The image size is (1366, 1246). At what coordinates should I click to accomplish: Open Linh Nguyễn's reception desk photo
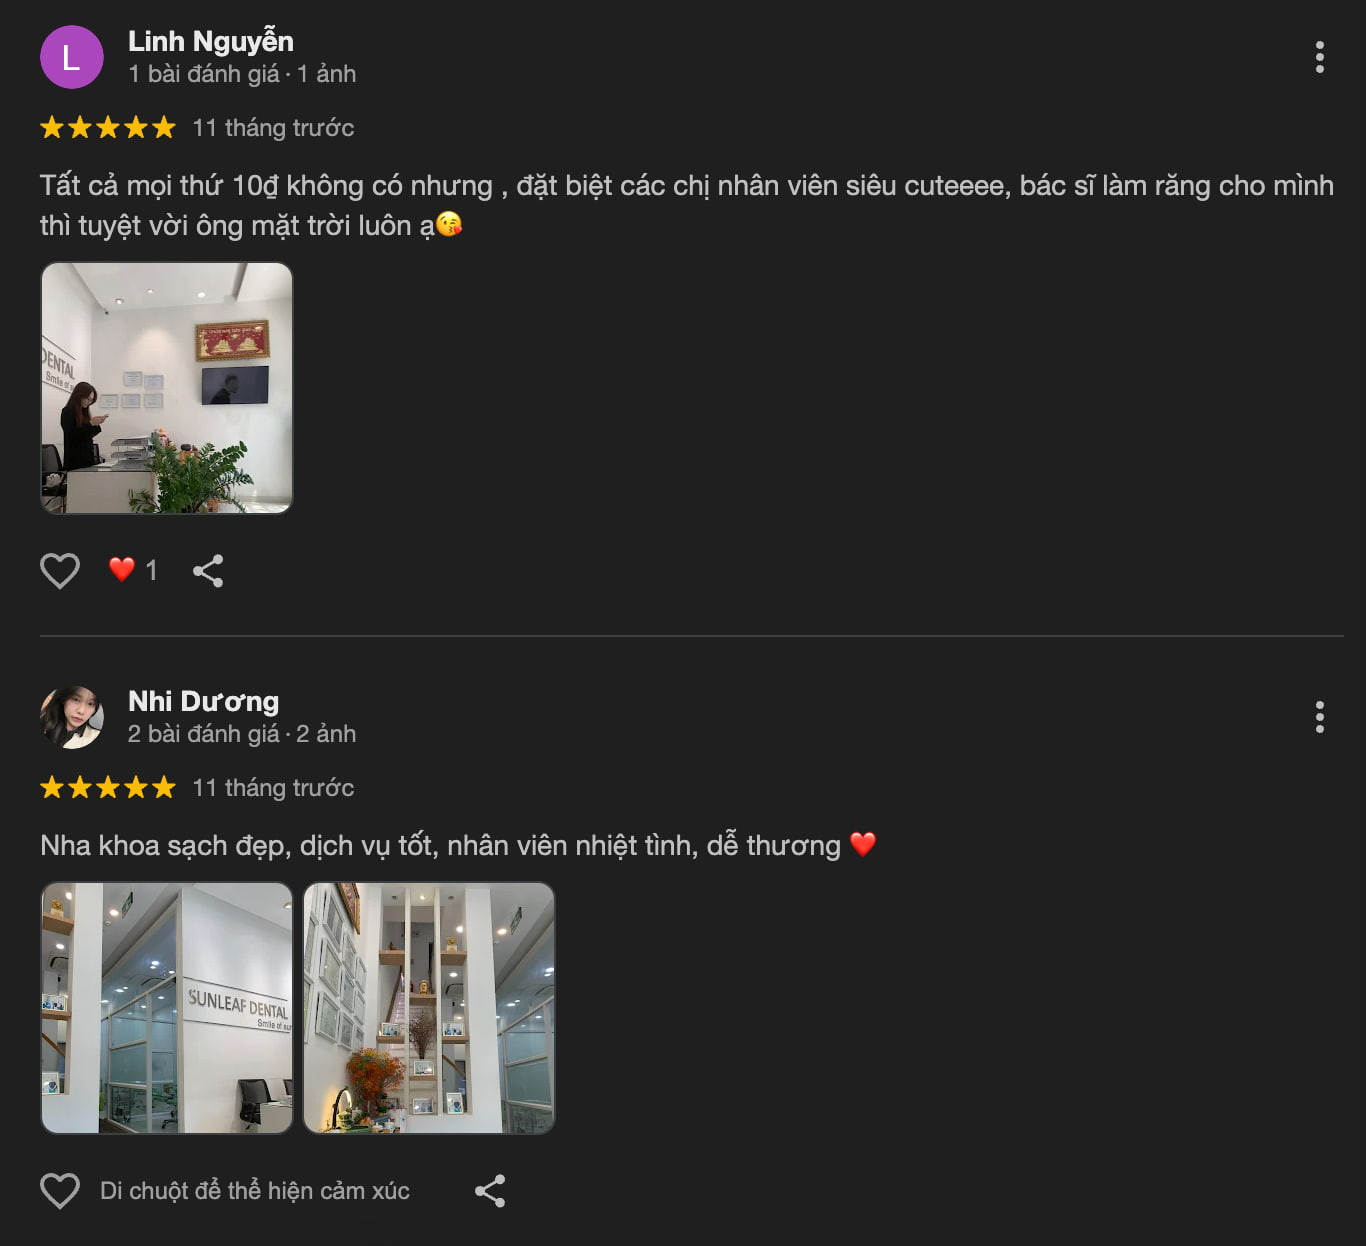point(166,388)
